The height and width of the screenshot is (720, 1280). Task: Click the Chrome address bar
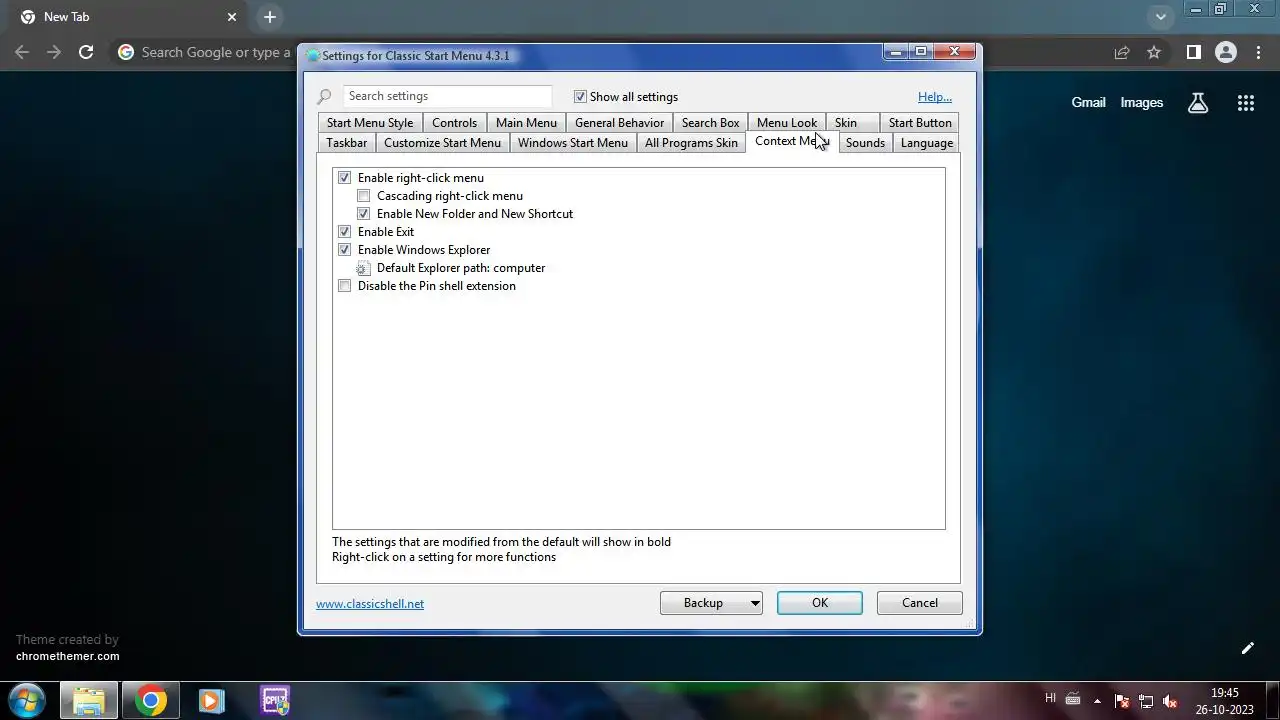[215, 52]
